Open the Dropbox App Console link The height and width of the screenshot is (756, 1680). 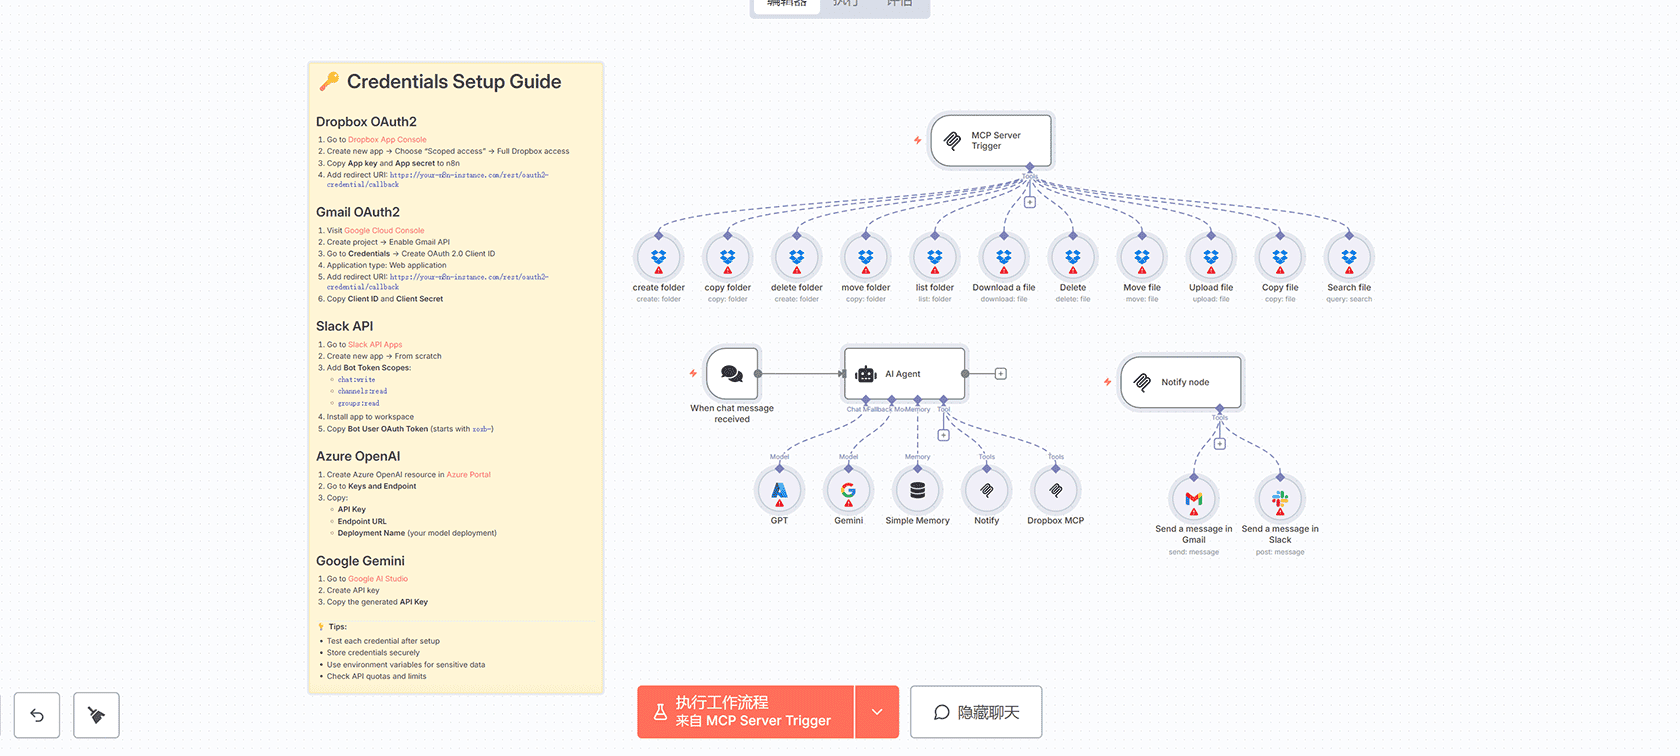(x=387, y=140)
